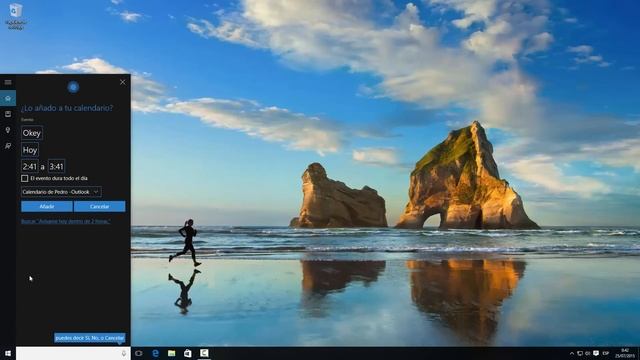Click the ESP language indicator
Screen dimensions: 640x360
pos(606,353)
